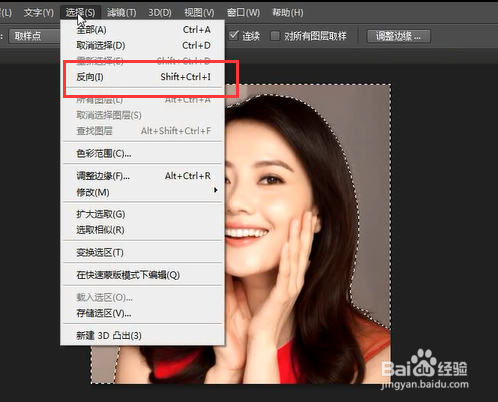Open the 窗口(W) menu
Viewport: 498px width, 402px height.
[243, 13]
